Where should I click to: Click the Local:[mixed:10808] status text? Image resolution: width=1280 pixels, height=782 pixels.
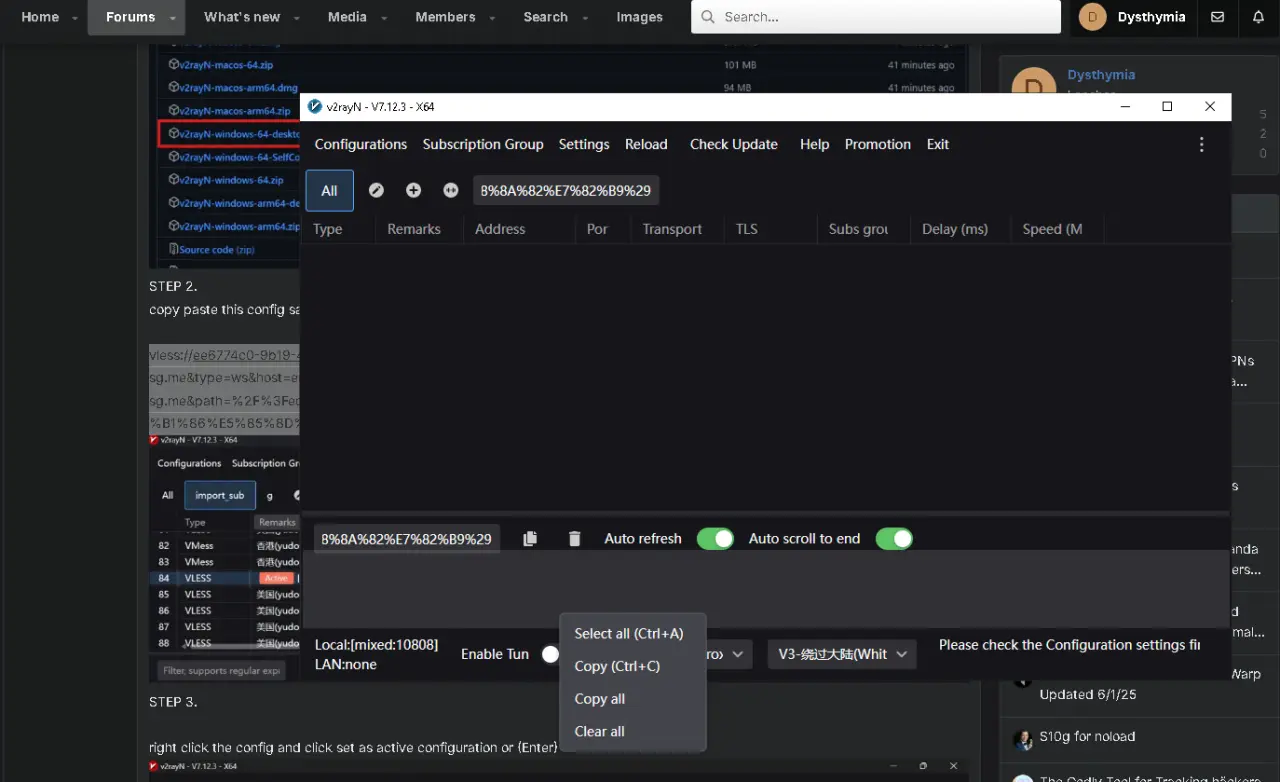pyautogui.click(x=376, y=645)
